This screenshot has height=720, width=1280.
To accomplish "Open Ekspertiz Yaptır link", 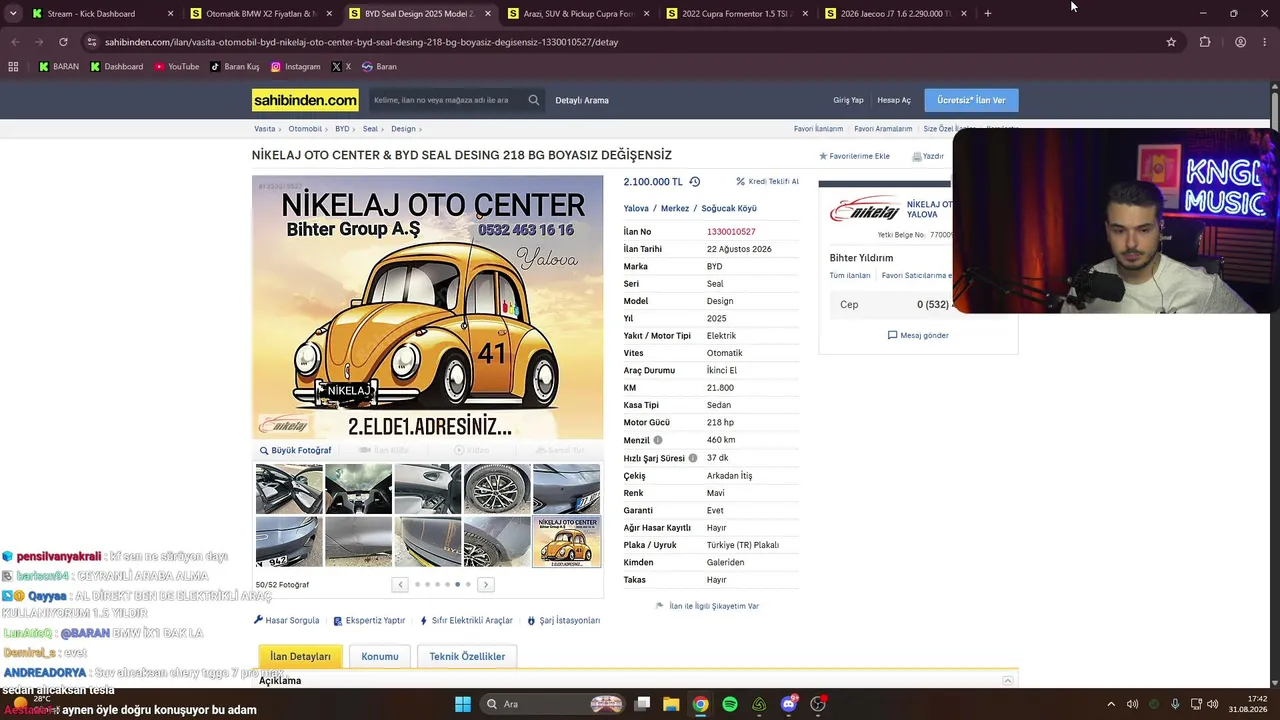I will pos(369,620).
